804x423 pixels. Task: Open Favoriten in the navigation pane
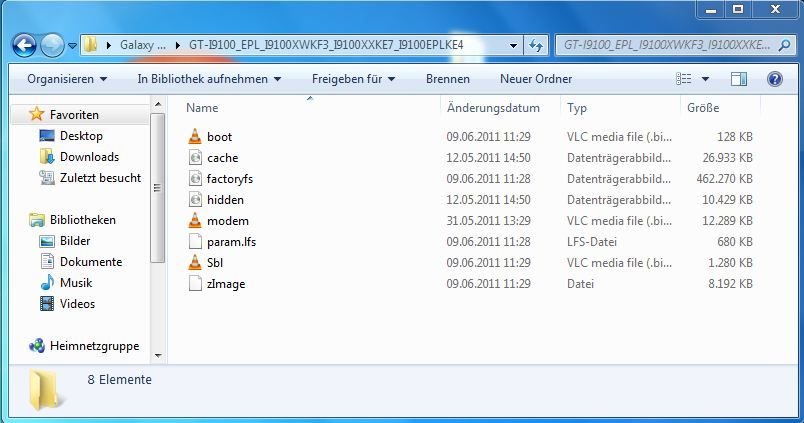pos(74,115)
